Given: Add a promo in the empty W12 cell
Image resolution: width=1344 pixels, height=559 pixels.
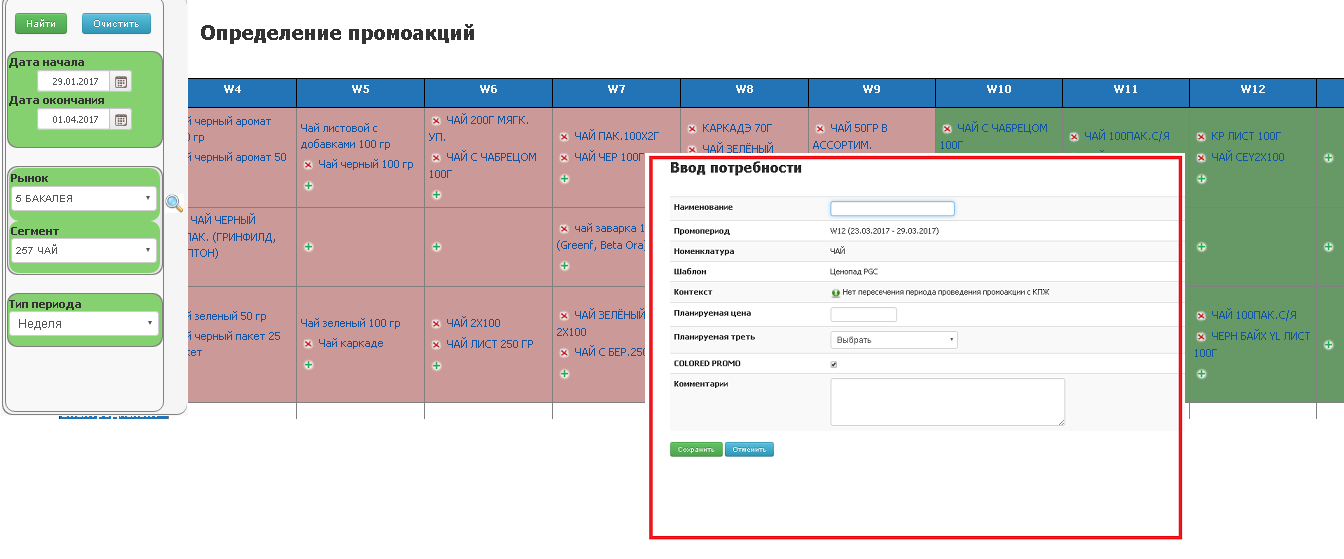Looking at the screenshot, I should [x=1201, y=246].
